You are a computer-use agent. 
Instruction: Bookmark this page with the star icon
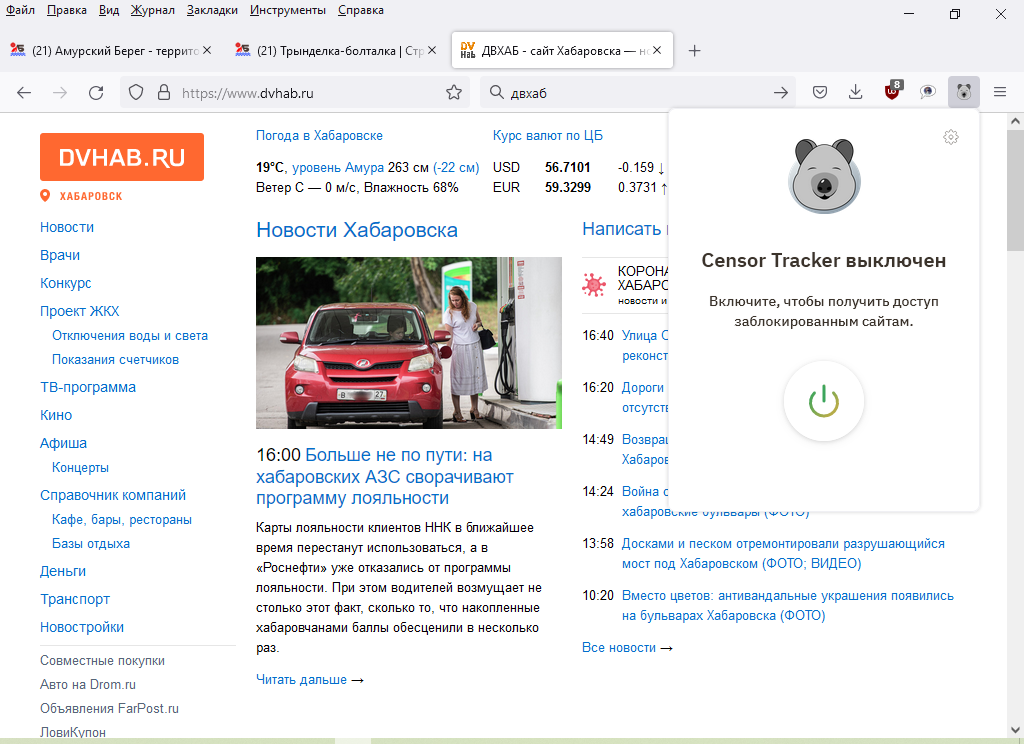click(x=454, y=93)
